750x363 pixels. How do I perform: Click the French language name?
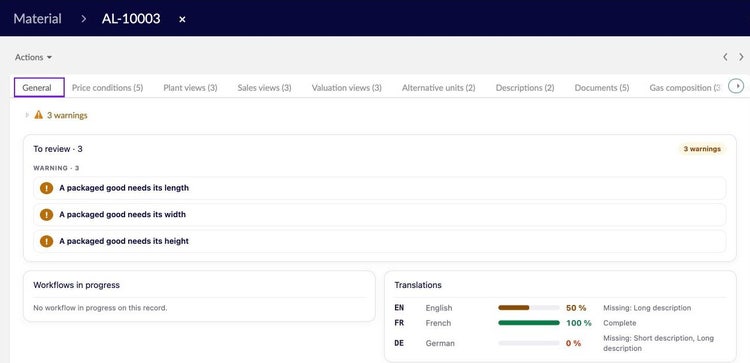(x=438, y=323)
